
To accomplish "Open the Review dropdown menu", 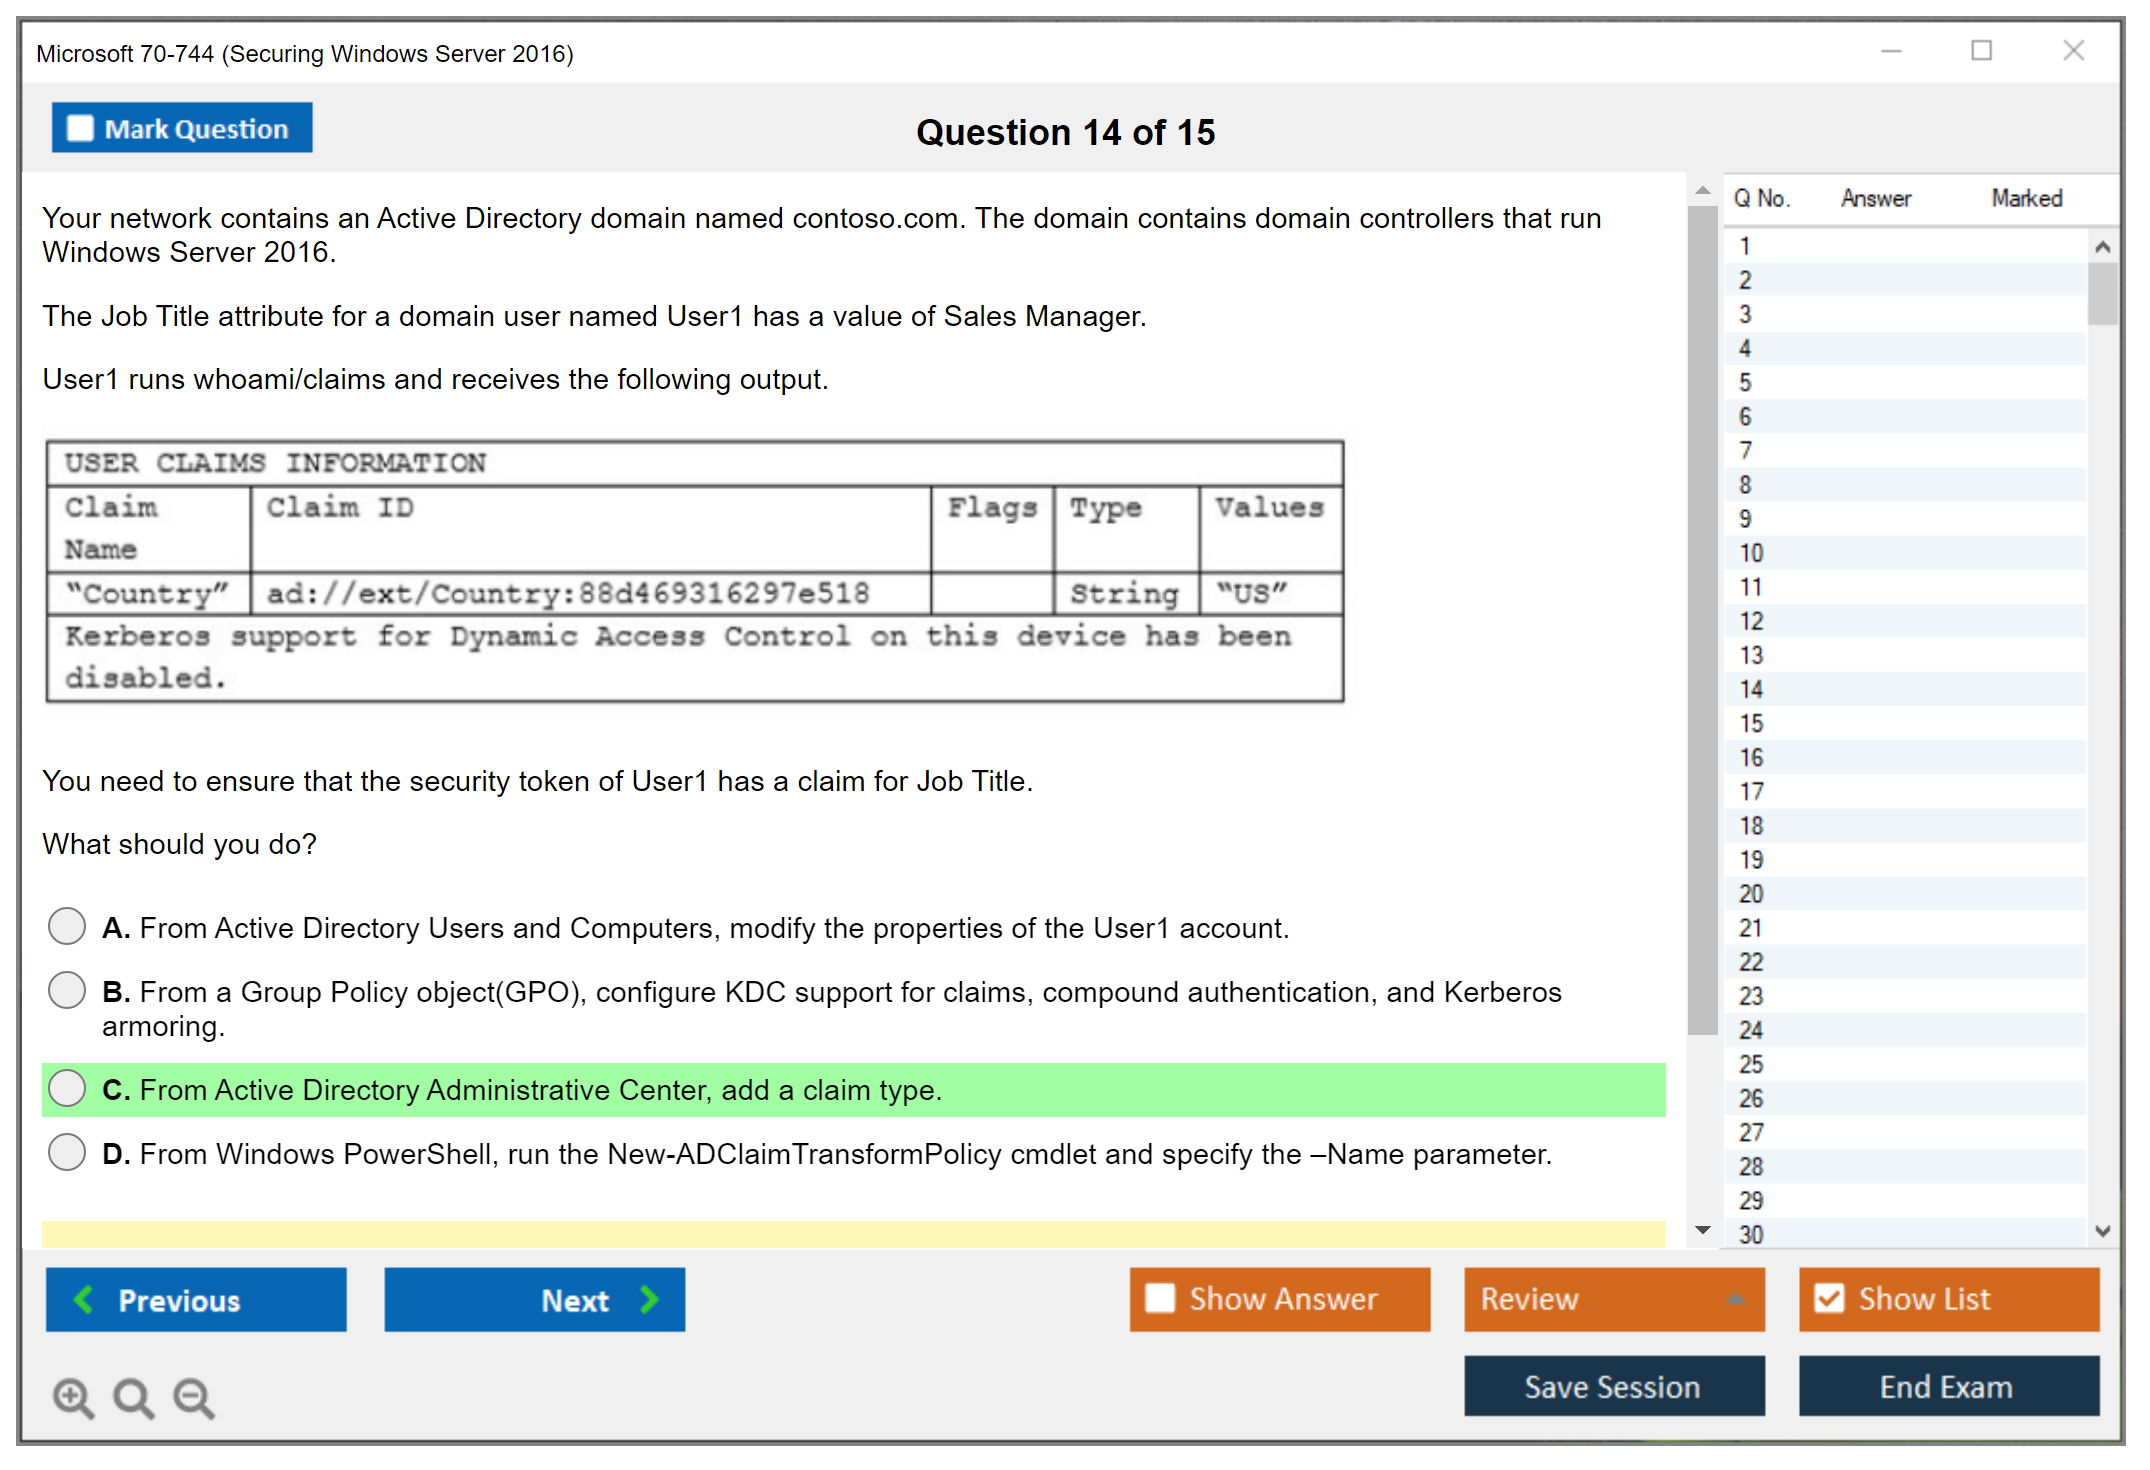I will [x=1735, y=1298].
